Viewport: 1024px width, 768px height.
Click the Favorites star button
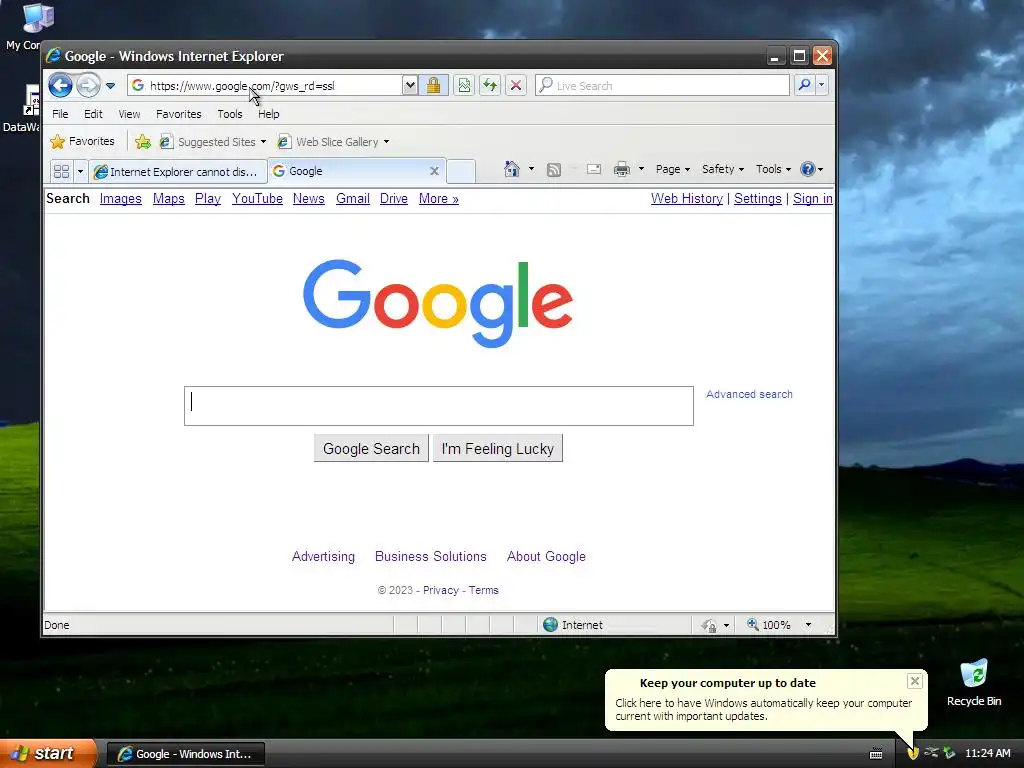tap(82, 141)
